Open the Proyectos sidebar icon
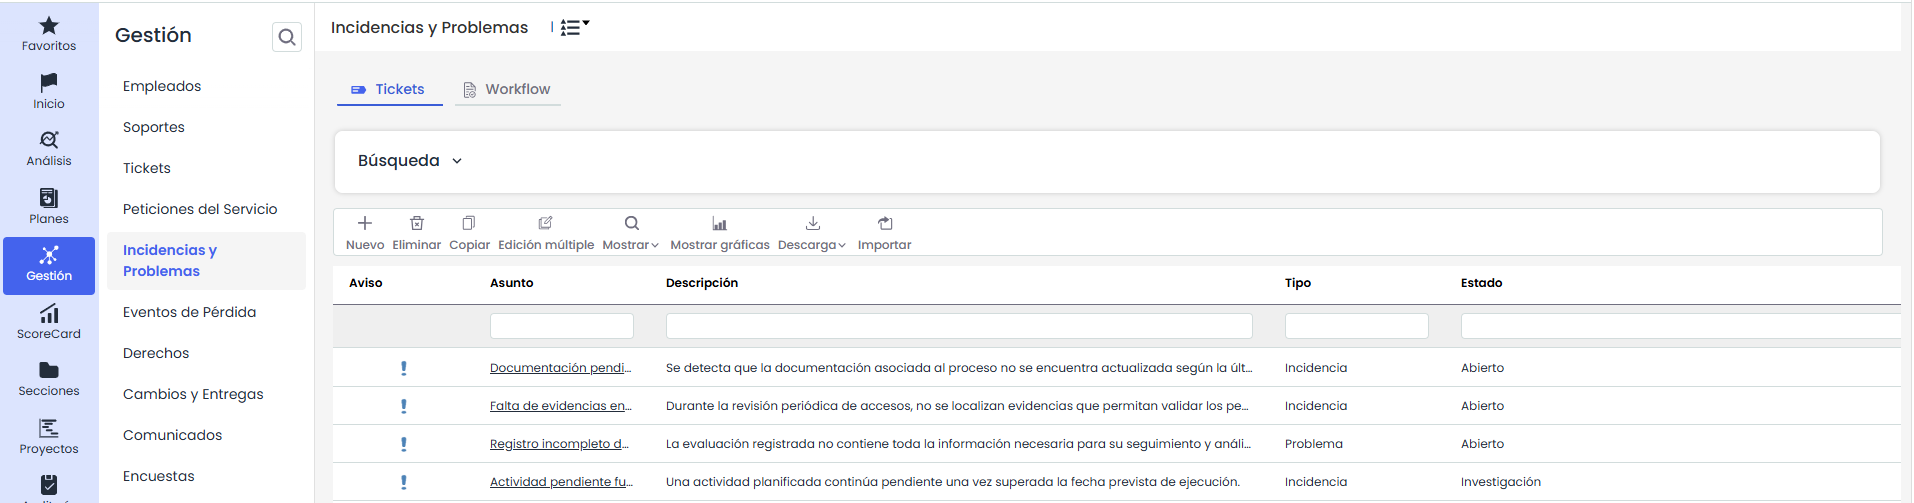Image resolution: width=1914 pixels, height=503 pixels. 49,428
